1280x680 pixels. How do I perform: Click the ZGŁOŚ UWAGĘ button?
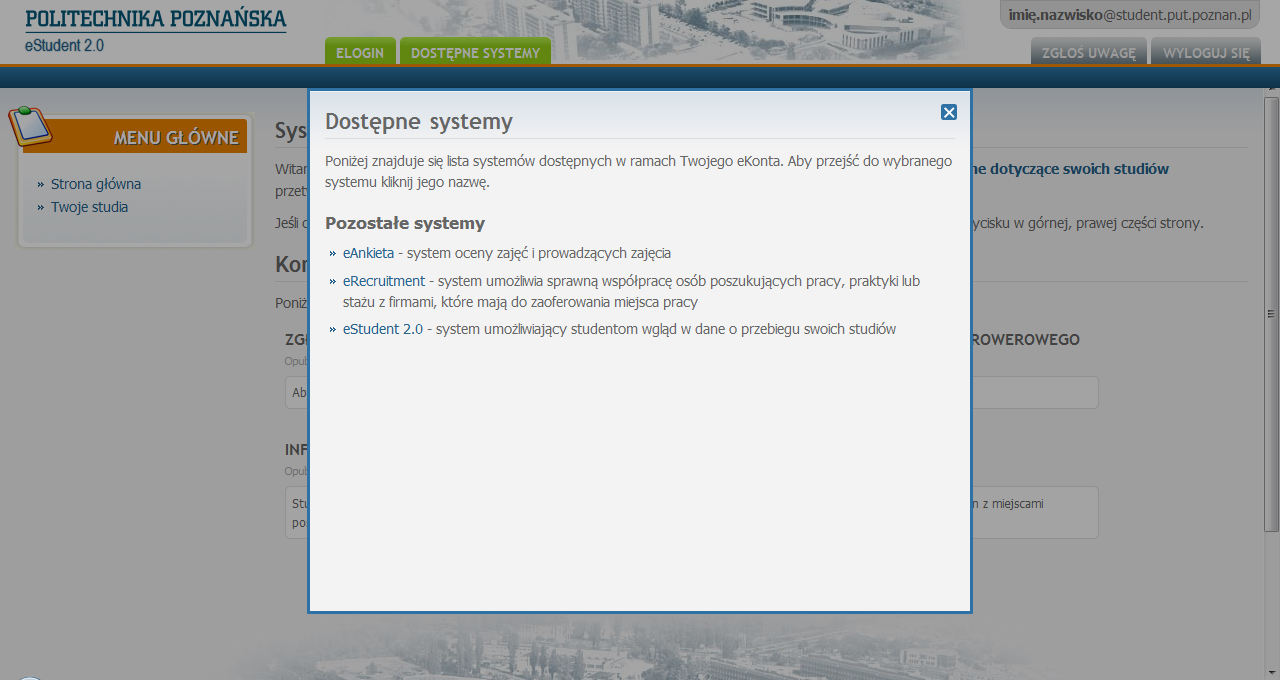pyautogui.click(x=1089, y=52)
